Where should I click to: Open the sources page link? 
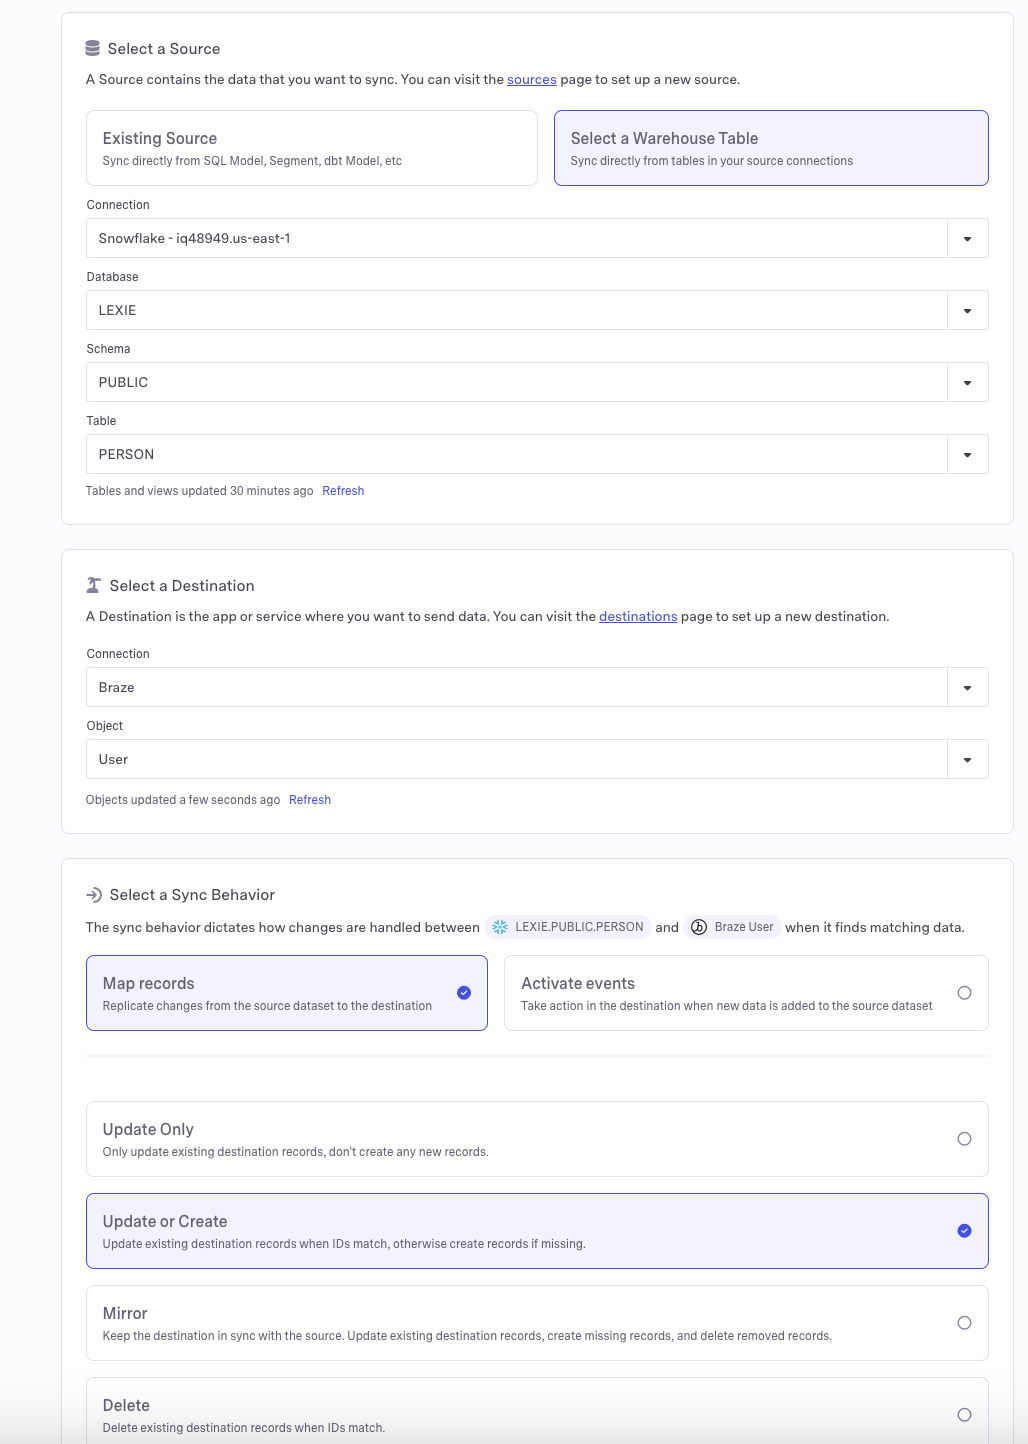pyautogui.click(x=531, y=80)
